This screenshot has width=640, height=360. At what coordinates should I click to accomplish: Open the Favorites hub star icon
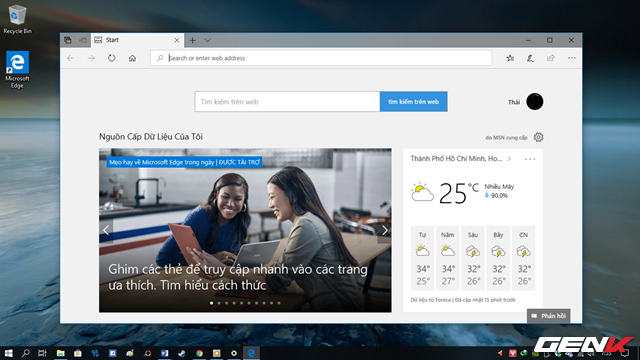pos(510,58)
